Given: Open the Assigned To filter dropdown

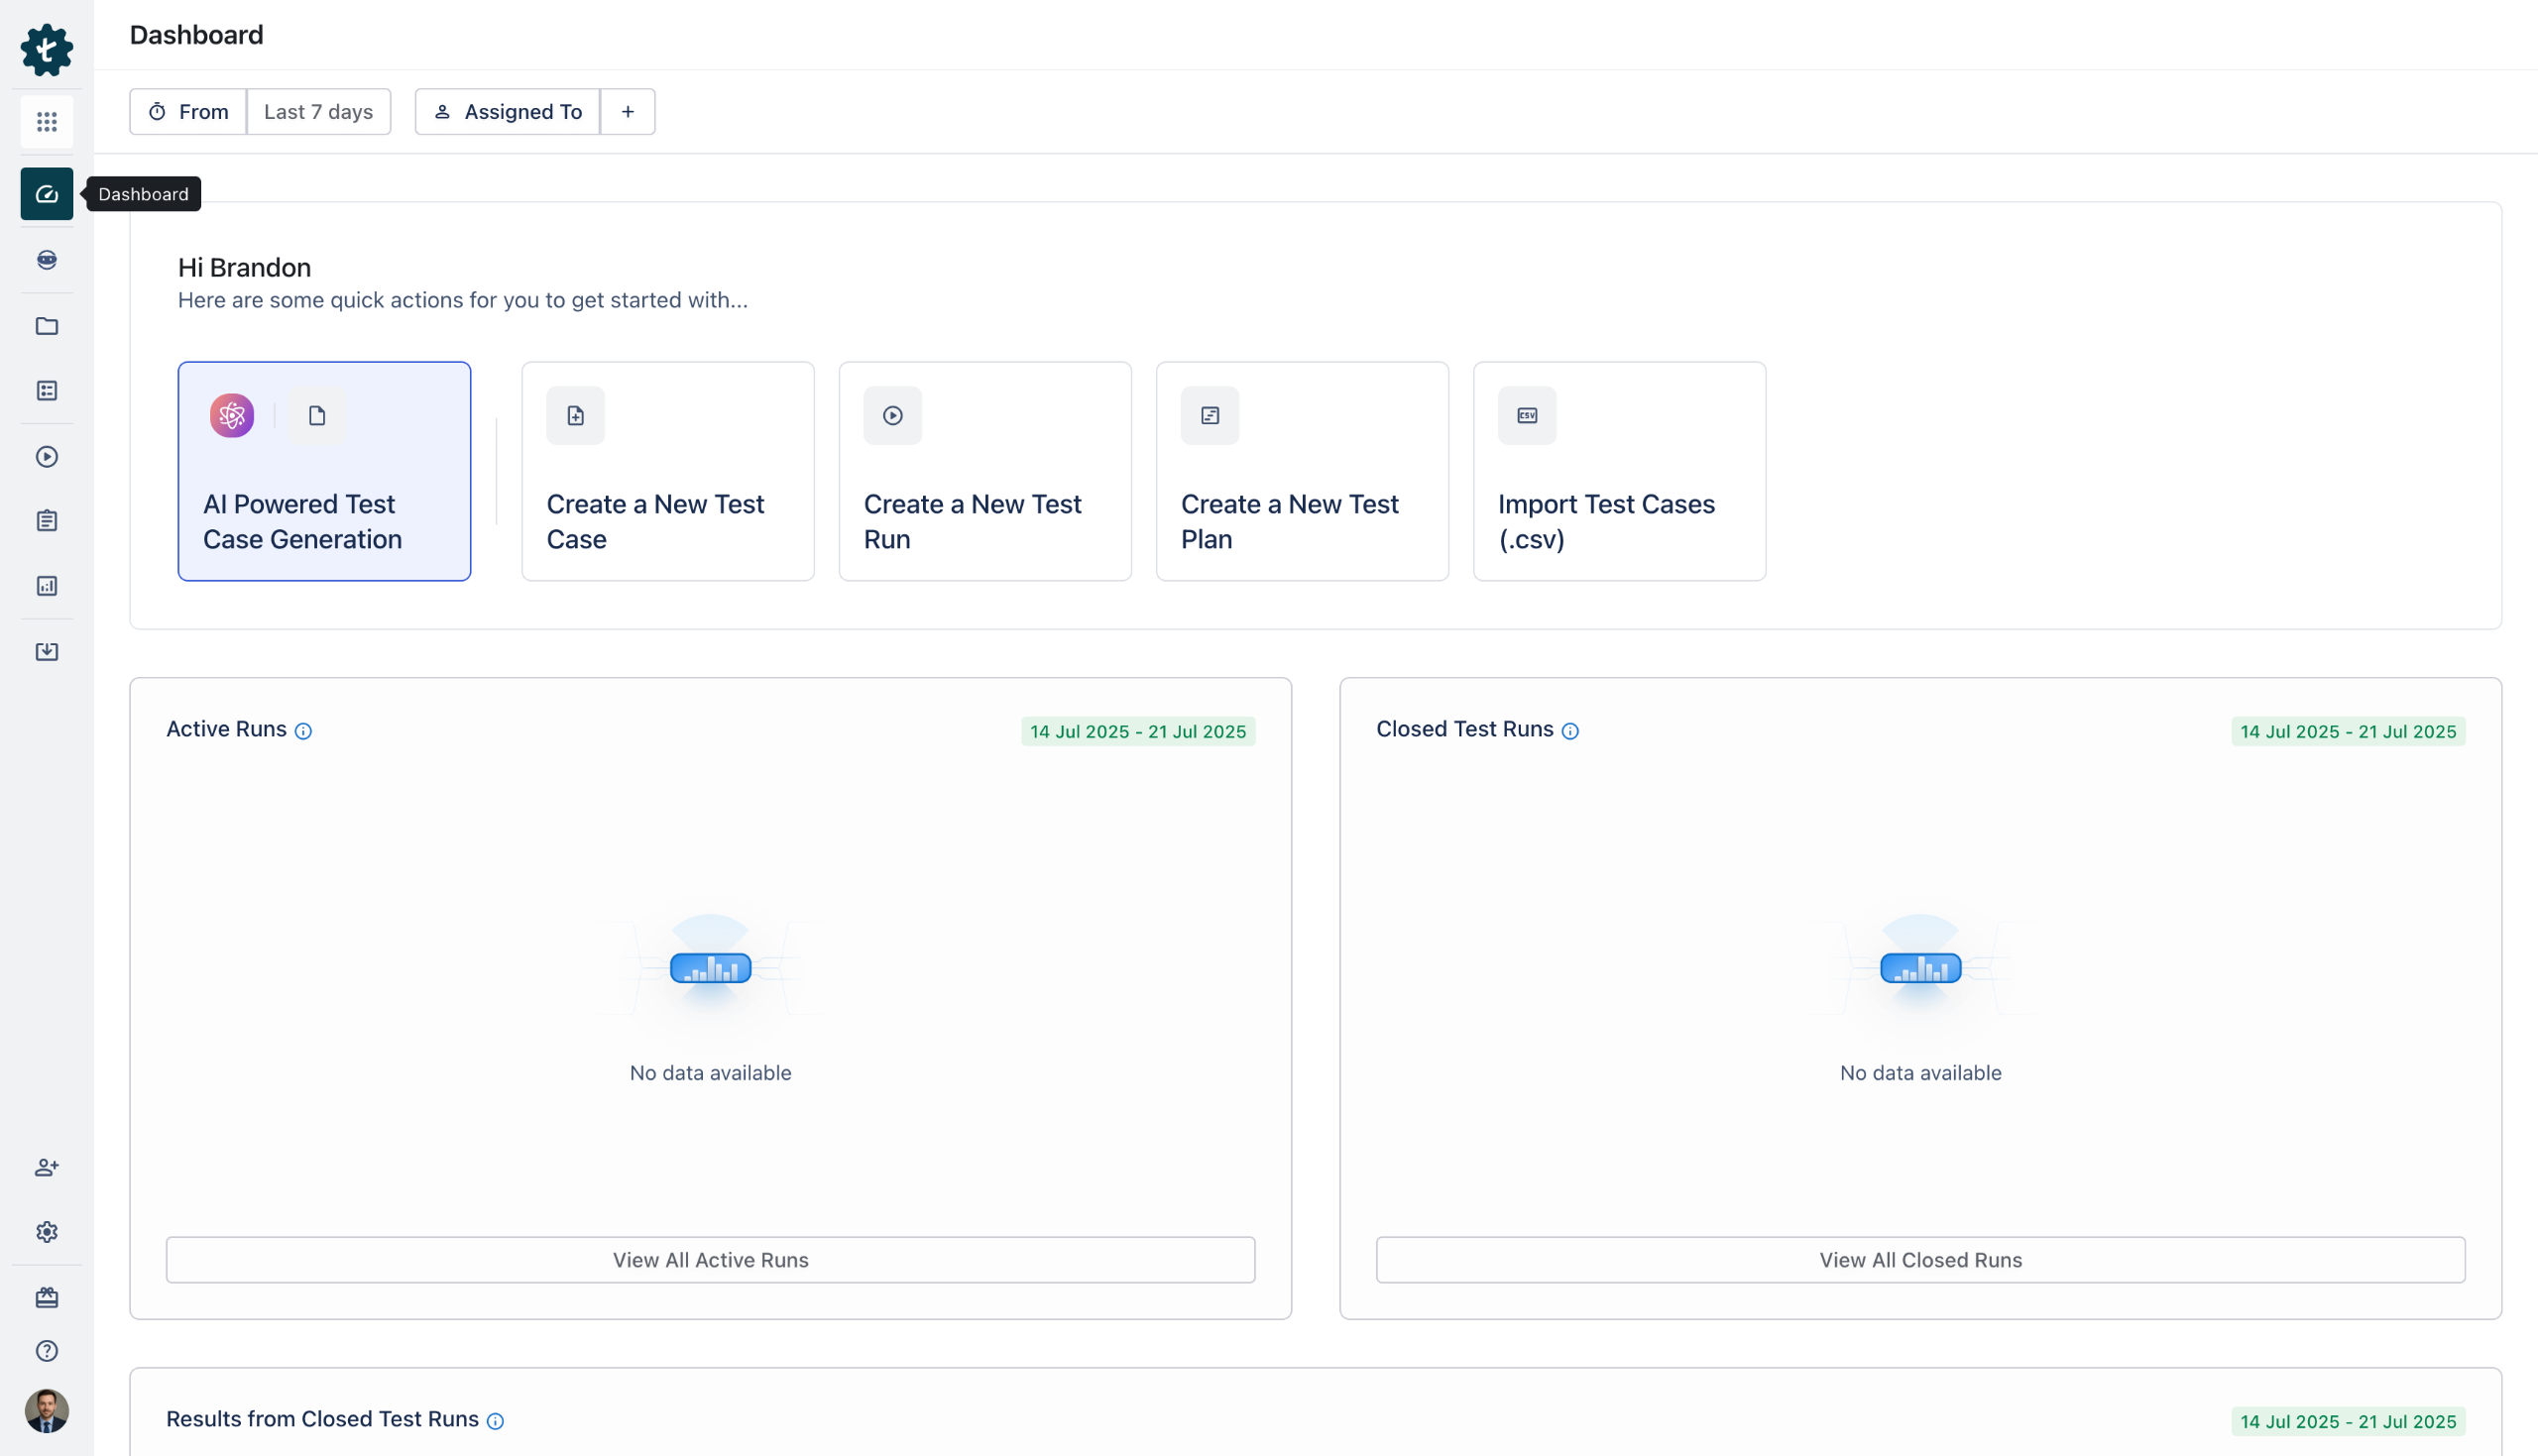Looking at the screenshot, I should pyautogui.click(x=508, y=112).
